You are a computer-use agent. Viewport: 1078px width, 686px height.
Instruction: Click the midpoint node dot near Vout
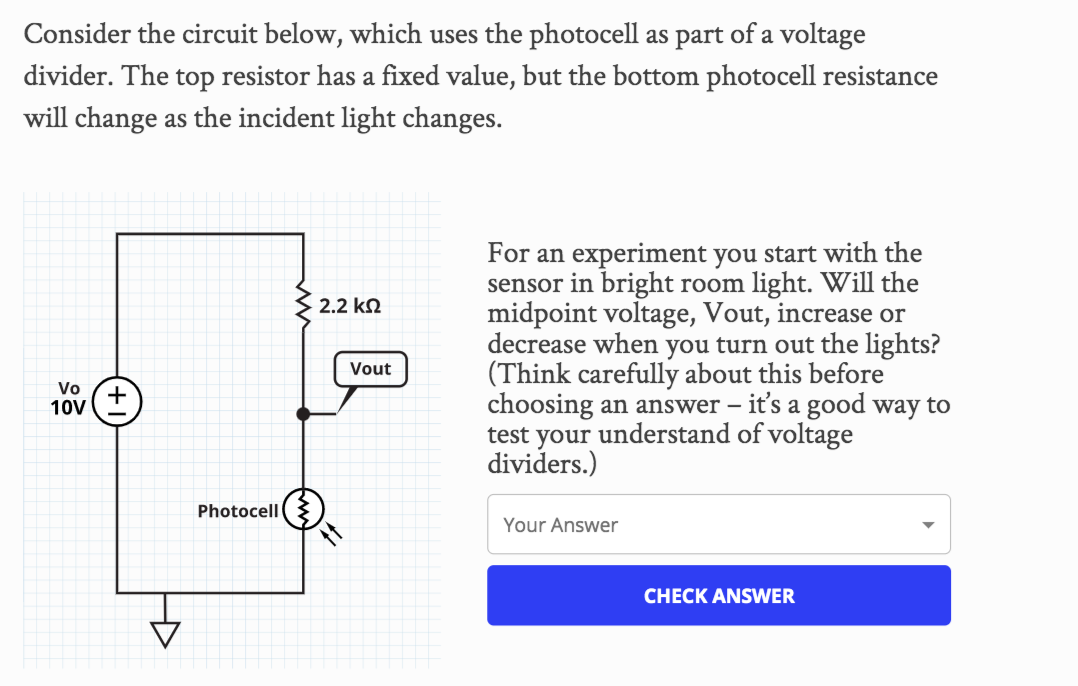point(302,412)
